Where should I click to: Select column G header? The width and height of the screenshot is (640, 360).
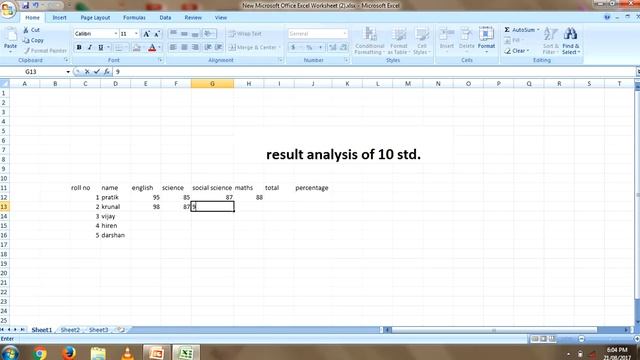point(212,84)
